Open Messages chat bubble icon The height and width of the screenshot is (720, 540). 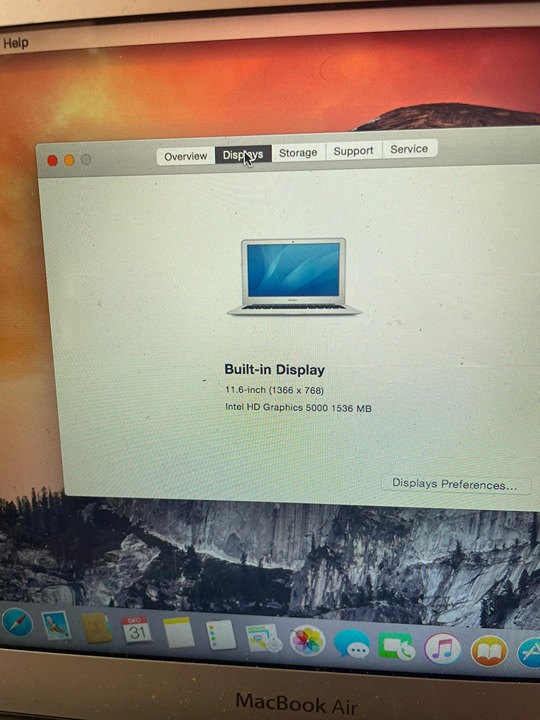point(351,644)
